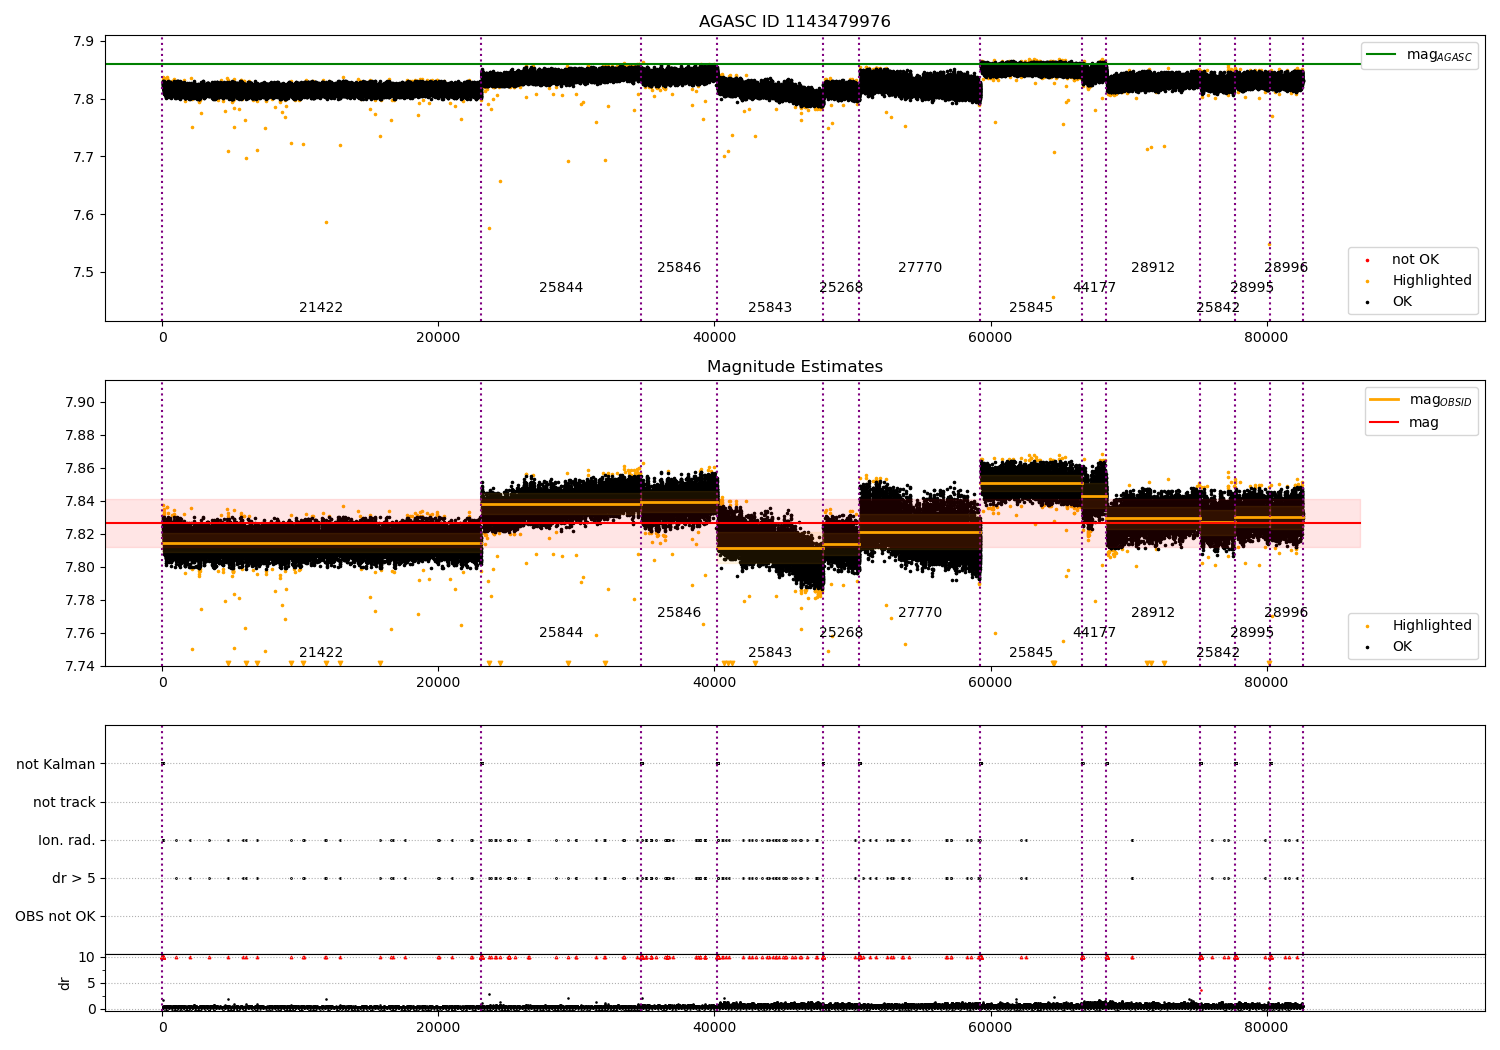Viewport: 1500px width, 1050px height.
Task: Click obsid label 25268 in the AGASC plot
Action: [841, 288]
